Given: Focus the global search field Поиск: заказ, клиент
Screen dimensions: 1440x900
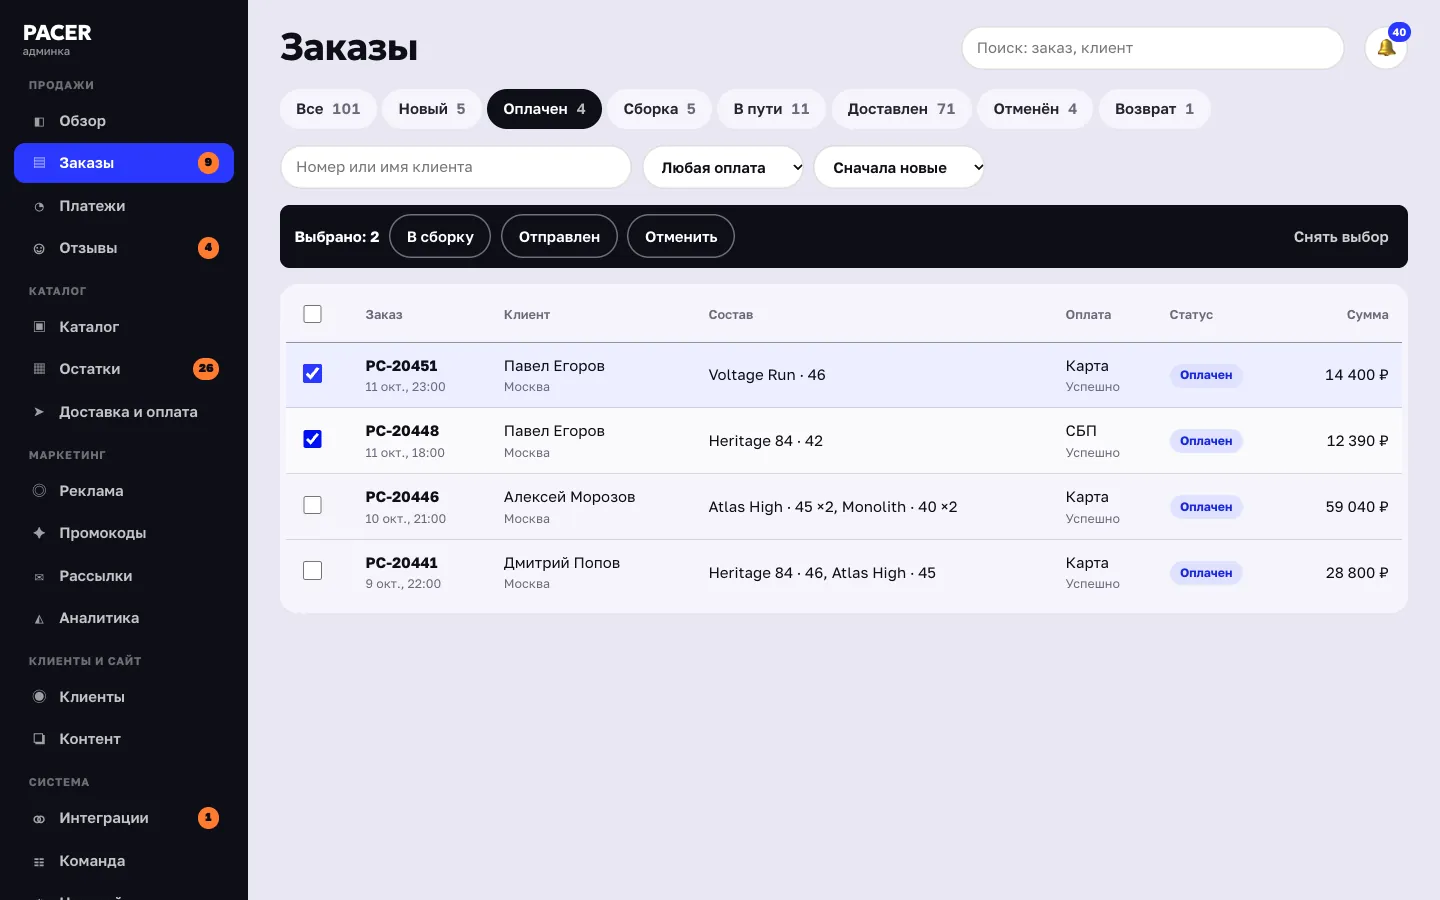Looking at the screenshot, I should click(x=1153, y=48).
